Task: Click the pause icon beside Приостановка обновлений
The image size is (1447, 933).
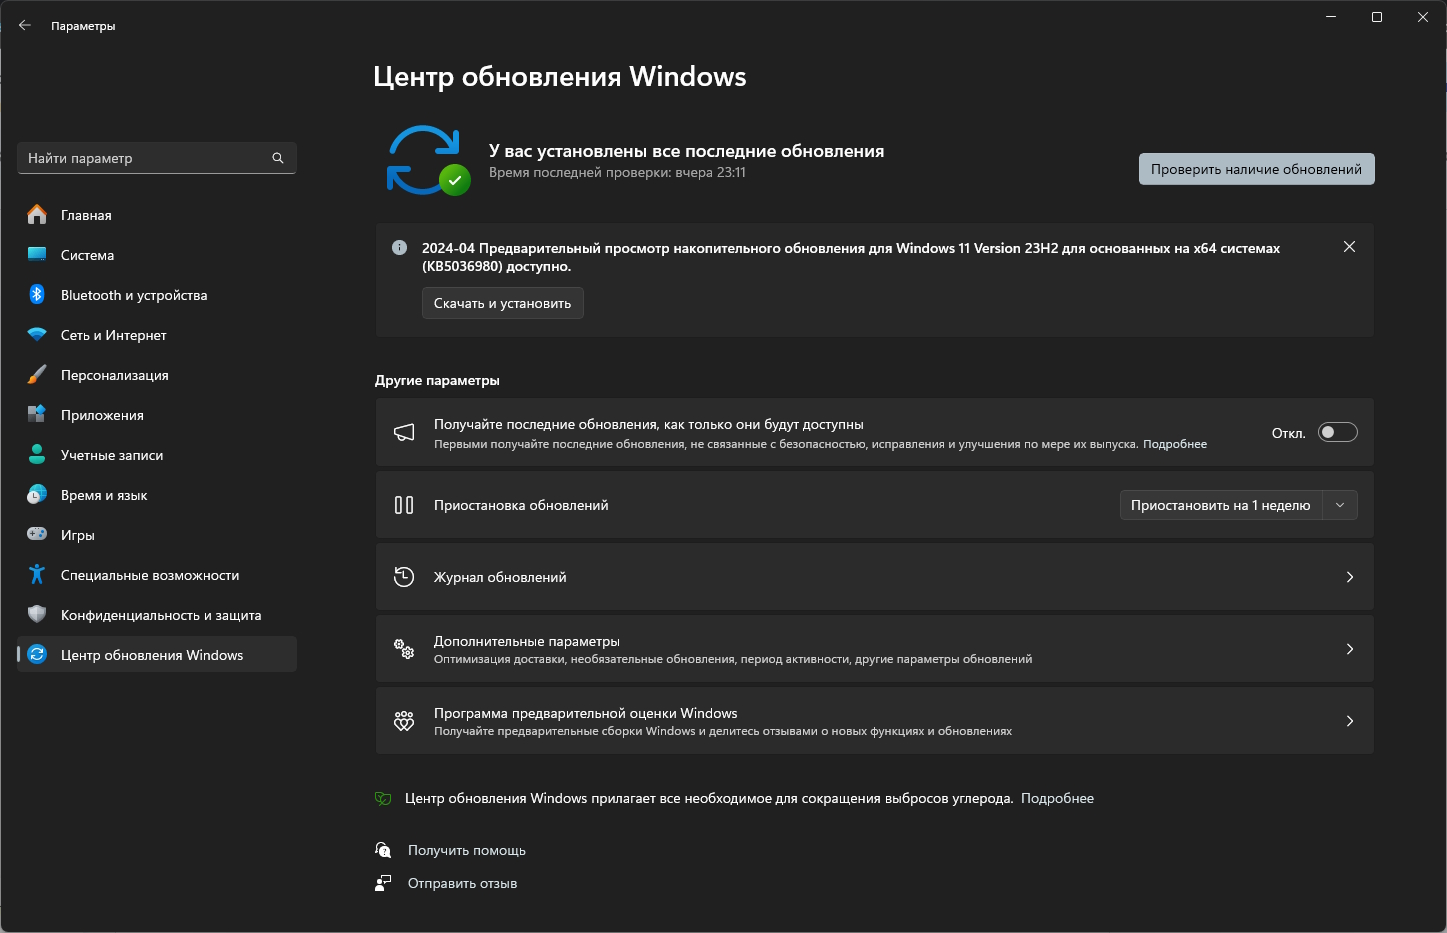Action: coord(404,505)
